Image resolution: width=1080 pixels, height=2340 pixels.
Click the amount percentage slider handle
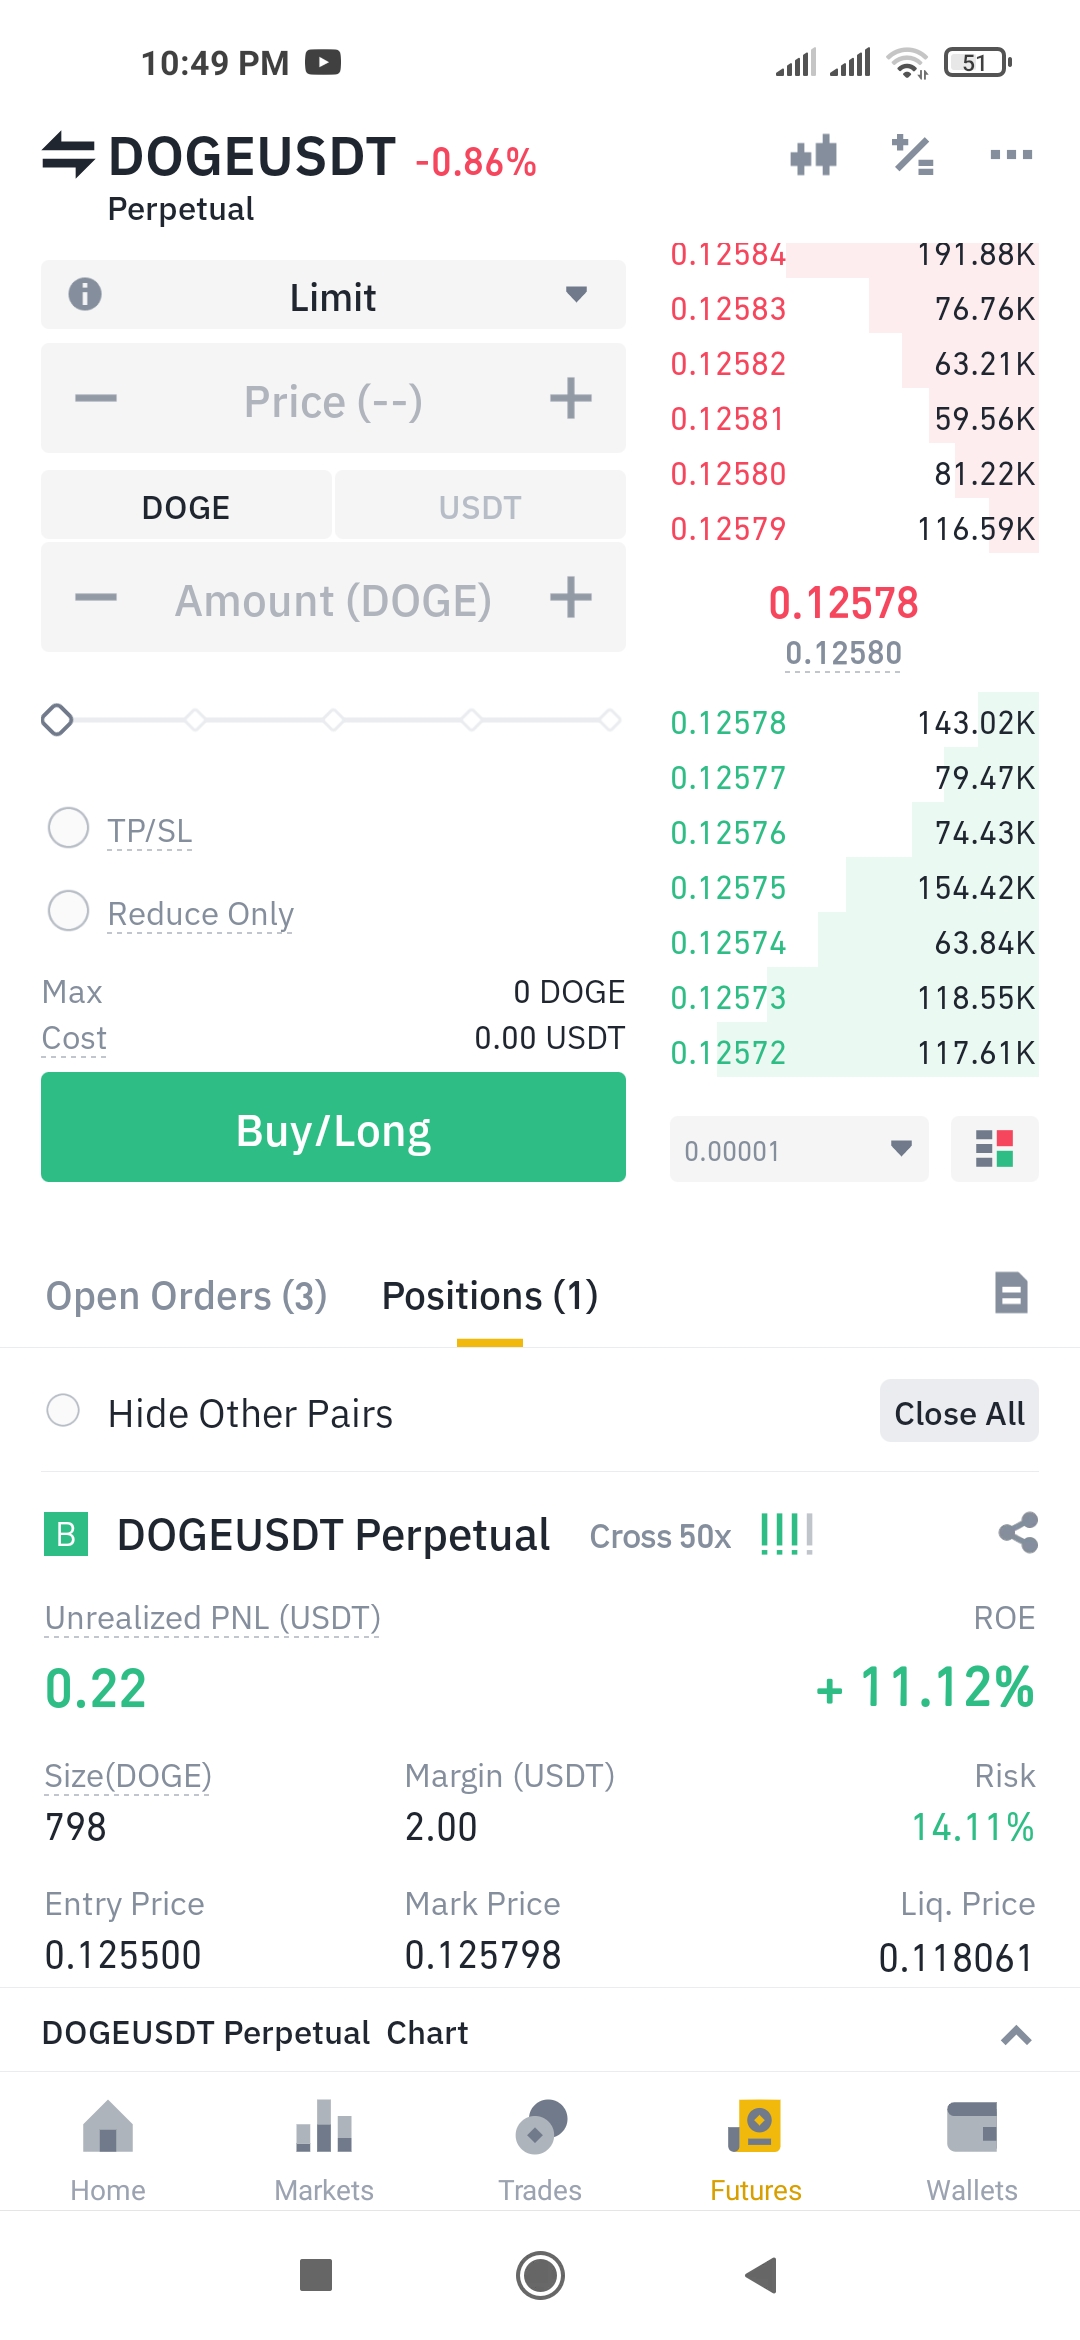(57, 720)
